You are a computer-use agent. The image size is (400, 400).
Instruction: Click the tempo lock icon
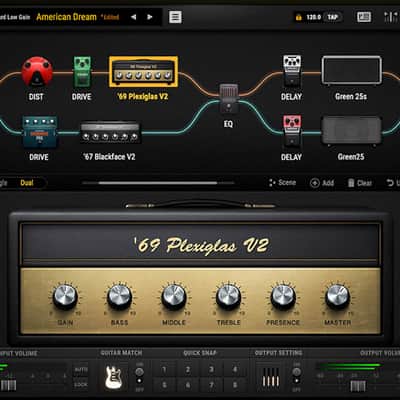point(299,17)
